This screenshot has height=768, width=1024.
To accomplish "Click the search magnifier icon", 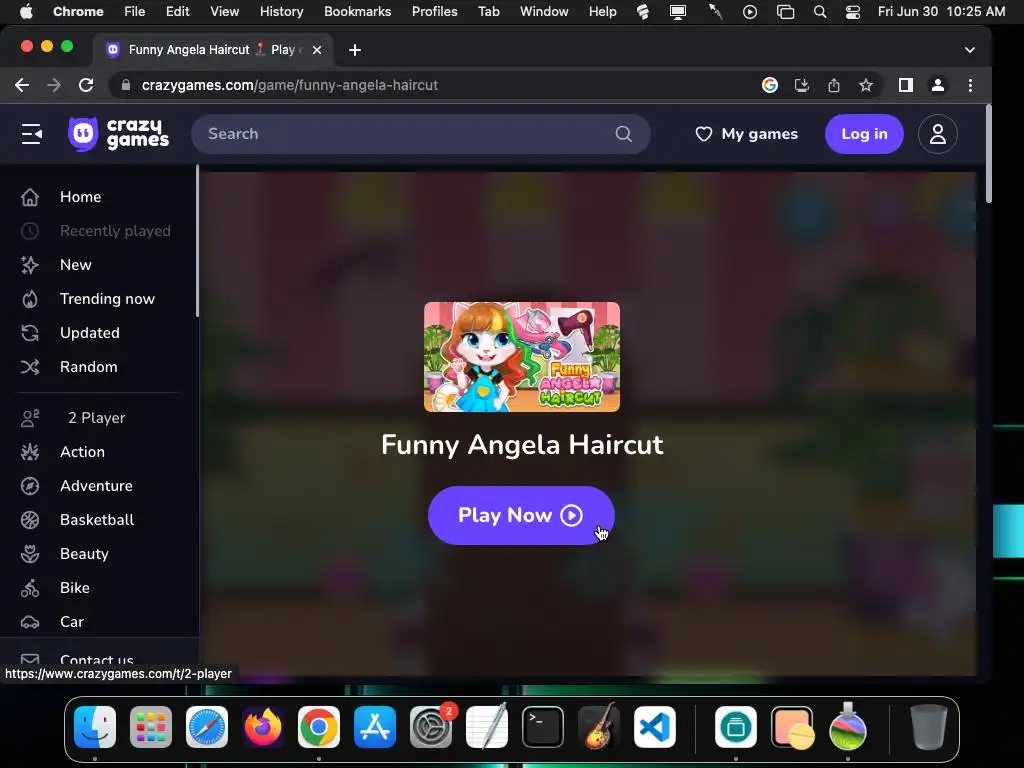I will [x=624, y=134].
